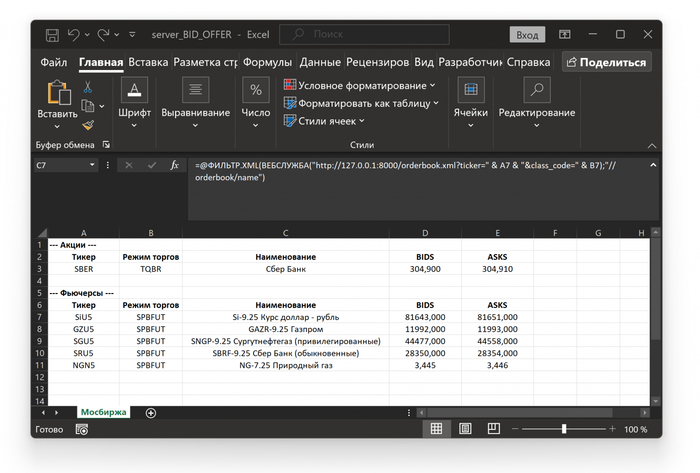The image size is (700, 473).
Task: Click the Поделиться share button
Action: pos(605,62)
